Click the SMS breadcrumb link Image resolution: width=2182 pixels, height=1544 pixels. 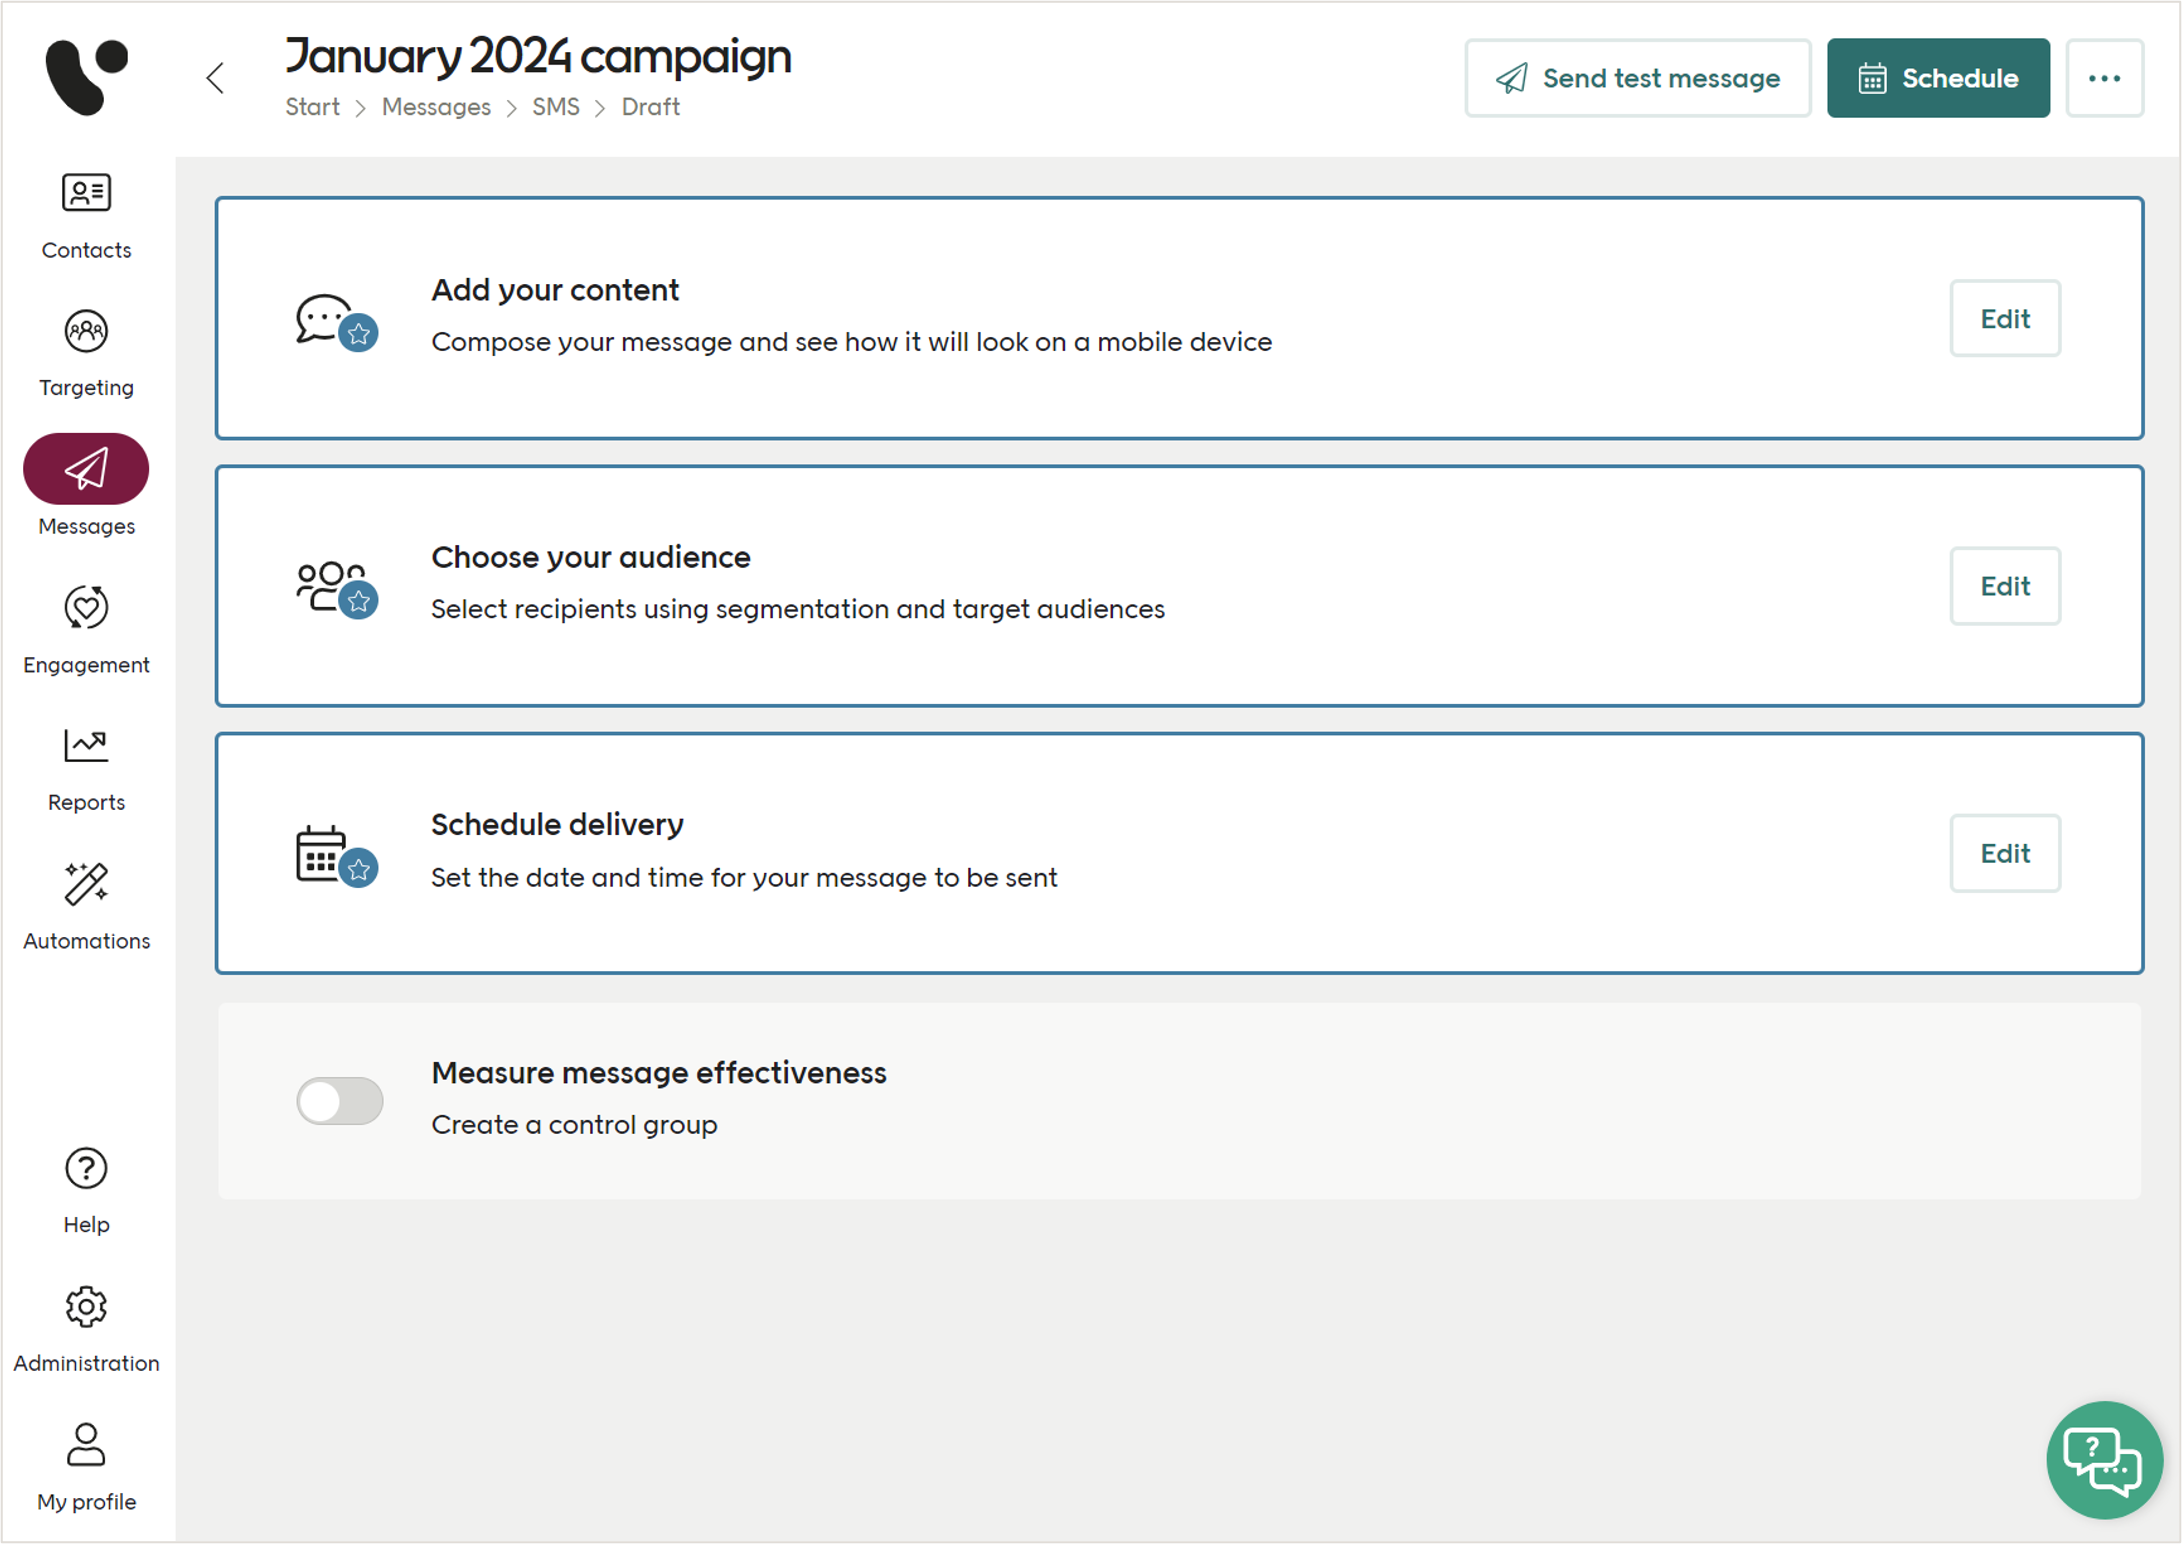555,107
